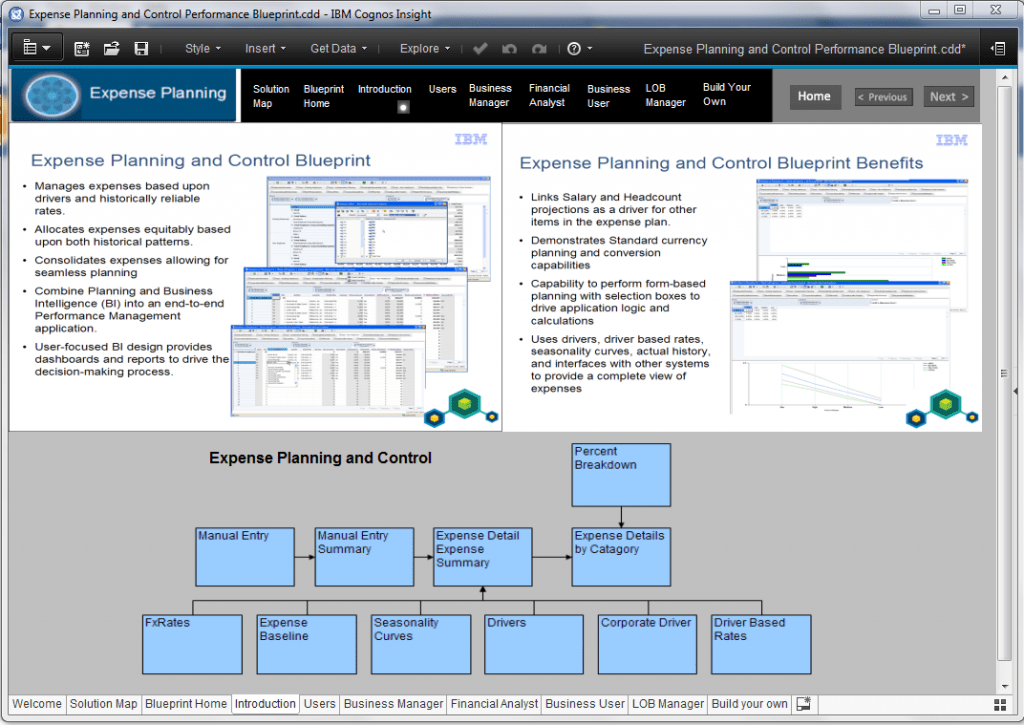Viewport: 1024px width, 725px height.
Task: Switch to the Business Manager bottom tab
Action: click(393, 704)
